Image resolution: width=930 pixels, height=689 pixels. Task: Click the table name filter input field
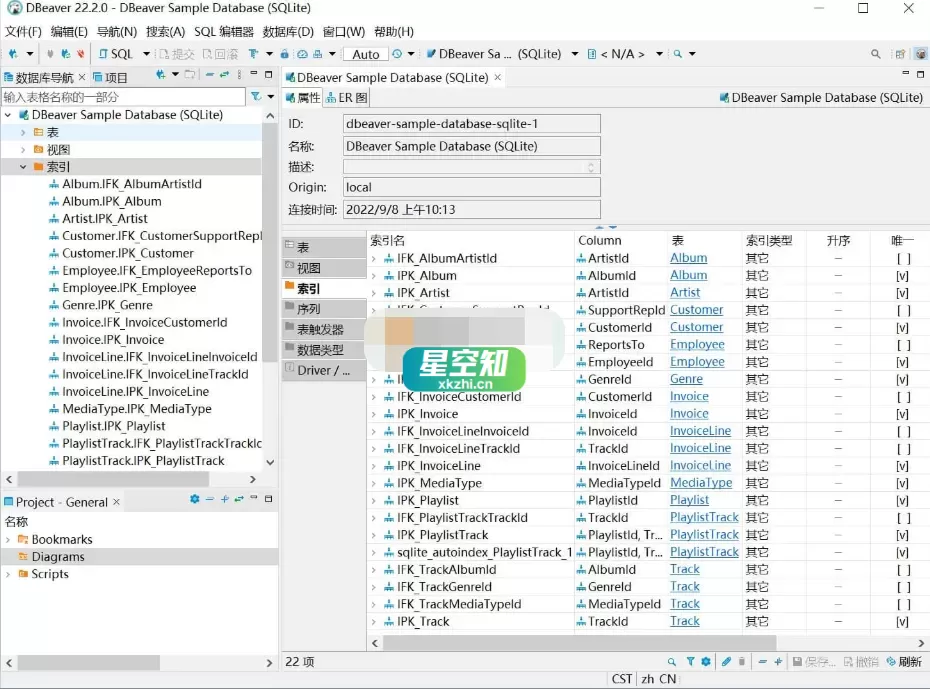click(x=120, y=96)
